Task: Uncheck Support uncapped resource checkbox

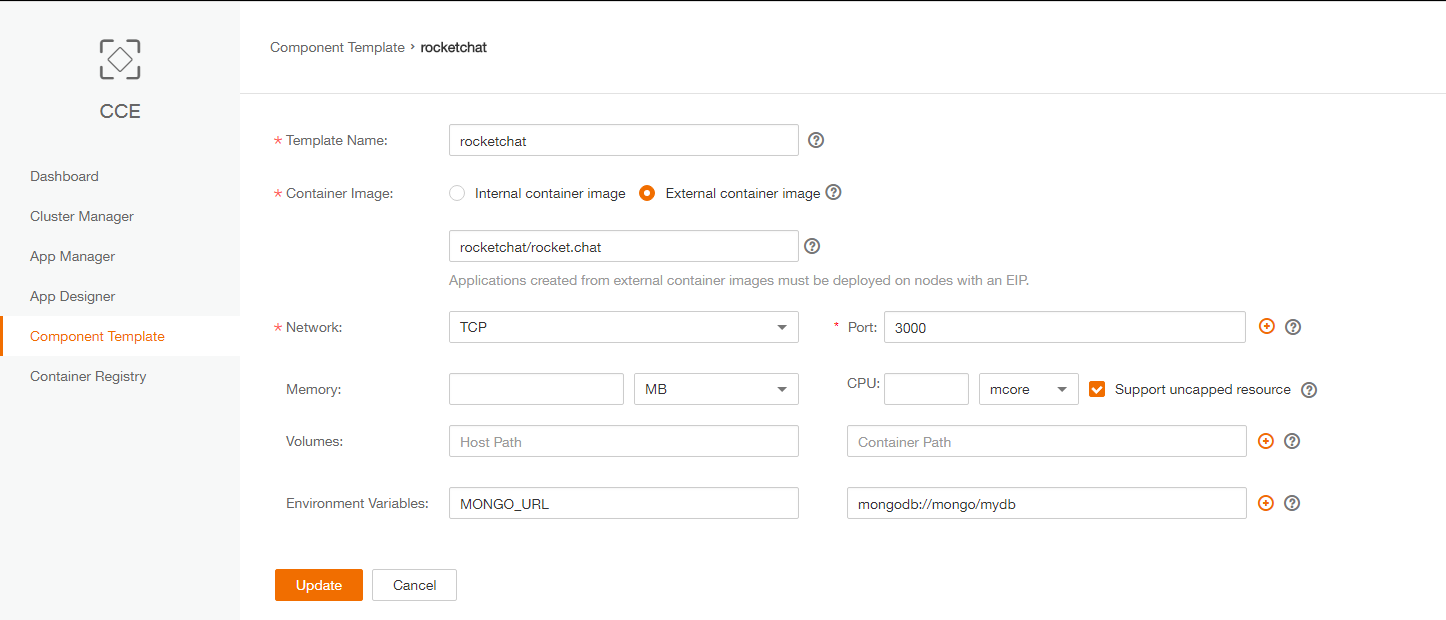Action: pyautogui.click(x=1097, y=389)
